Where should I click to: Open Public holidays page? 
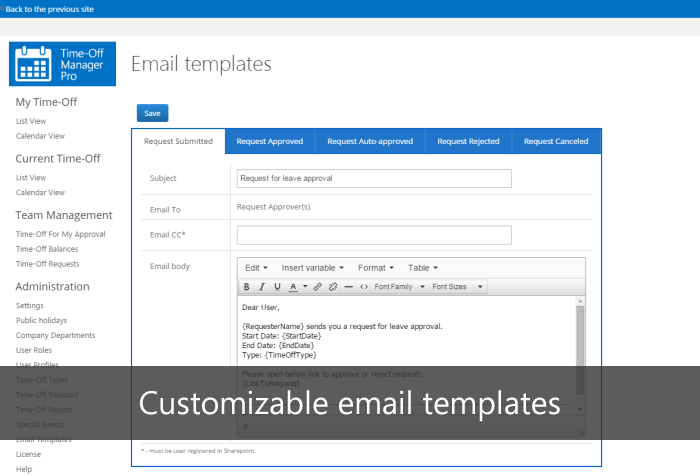pyautogui.click(x=41, y=320)
